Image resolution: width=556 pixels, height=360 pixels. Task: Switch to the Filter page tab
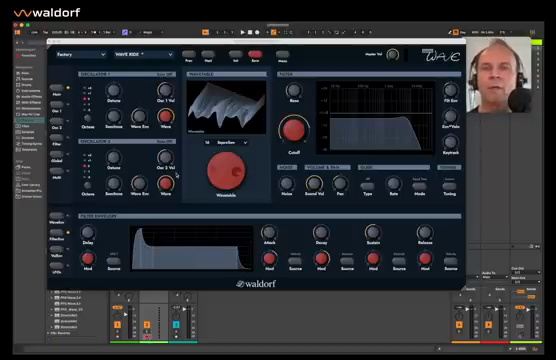pos(57,137)
